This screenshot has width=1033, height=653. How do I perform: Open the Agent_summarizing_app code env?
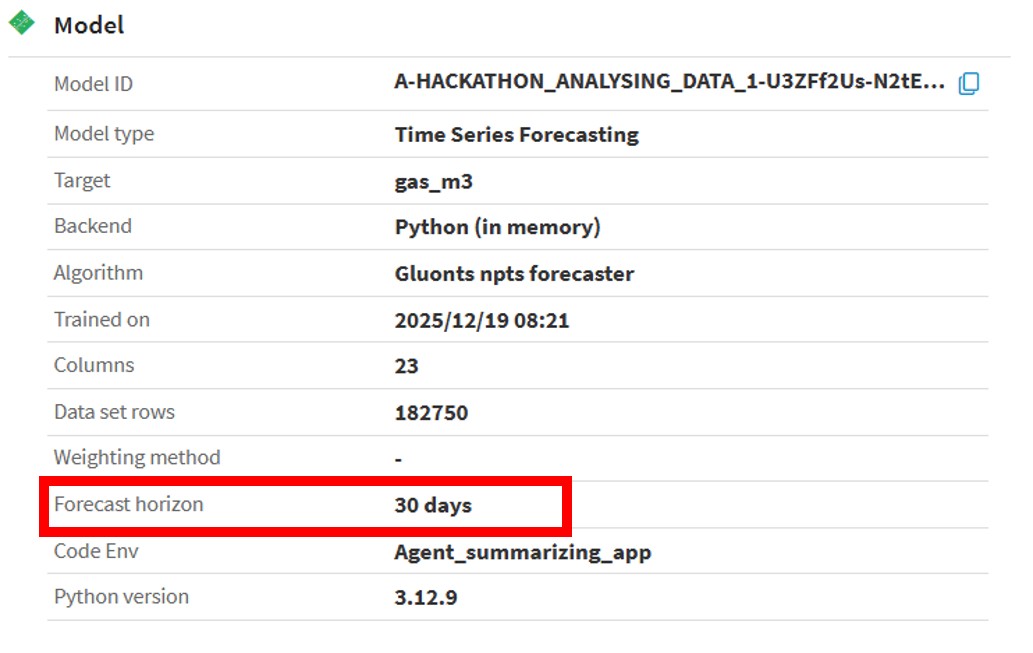coord(522,551)
